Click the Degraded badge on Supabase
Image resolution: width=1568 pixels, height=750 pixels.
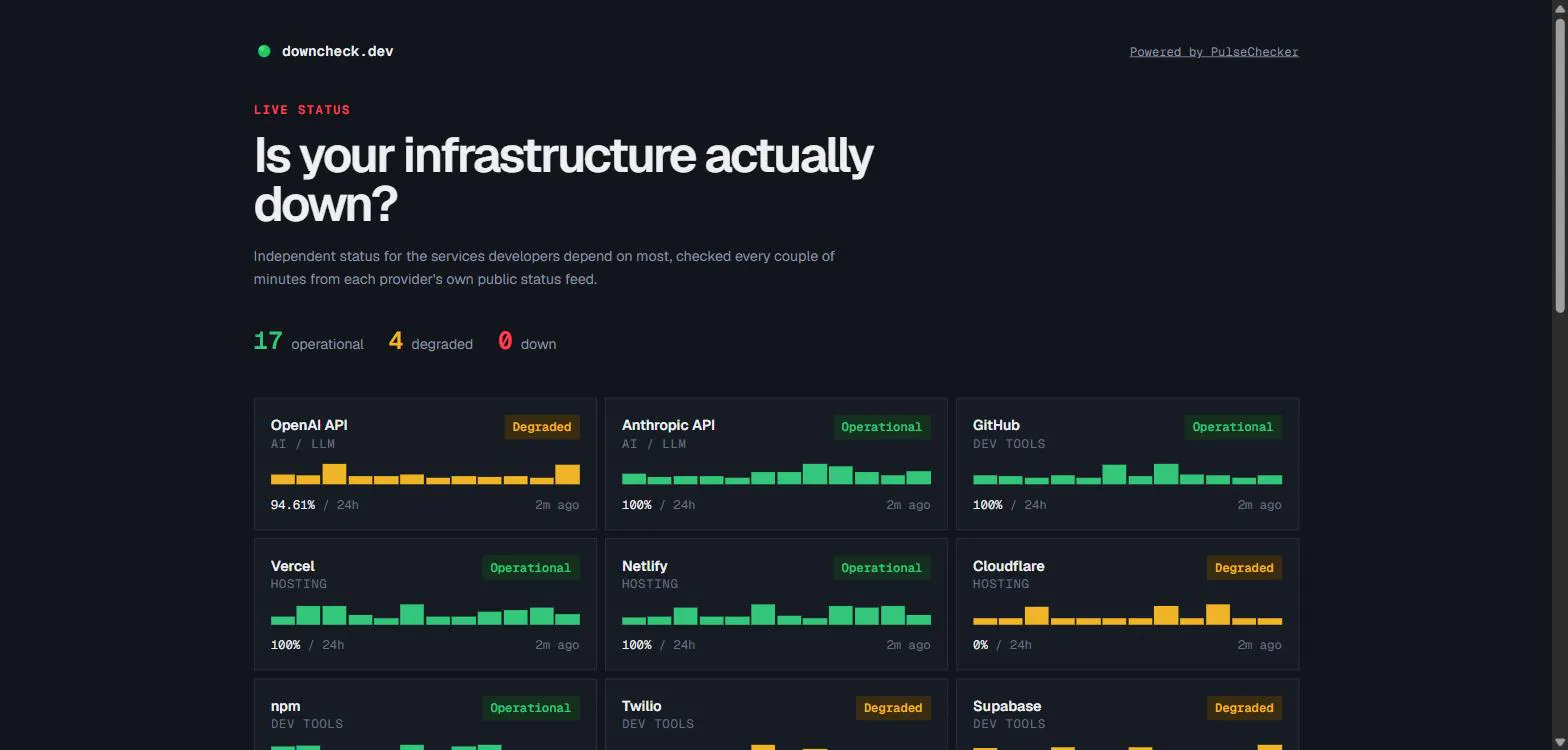(1244, 708)
